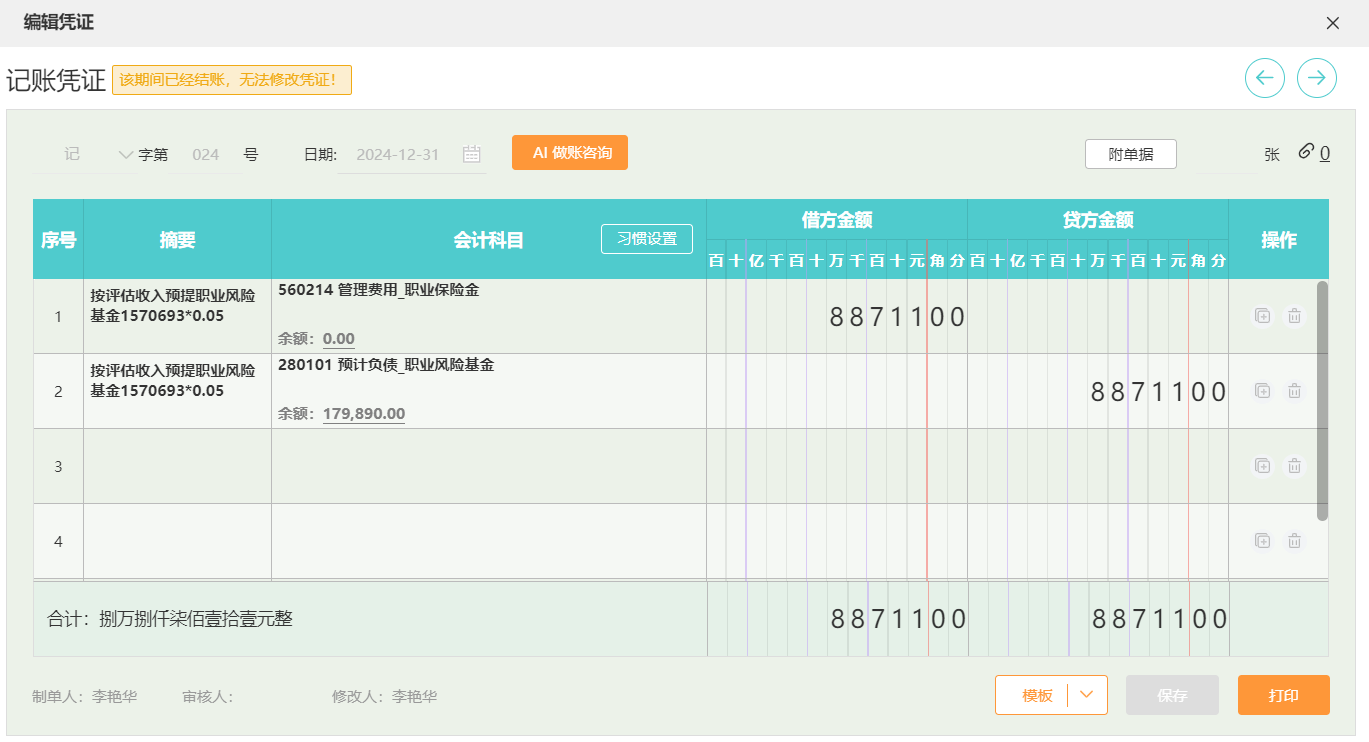The height and width of the screenshot is (742, 1369).
Task: Delete row 2 using the trash icon
Action: pyautogui.click(x=1294, y=391)
